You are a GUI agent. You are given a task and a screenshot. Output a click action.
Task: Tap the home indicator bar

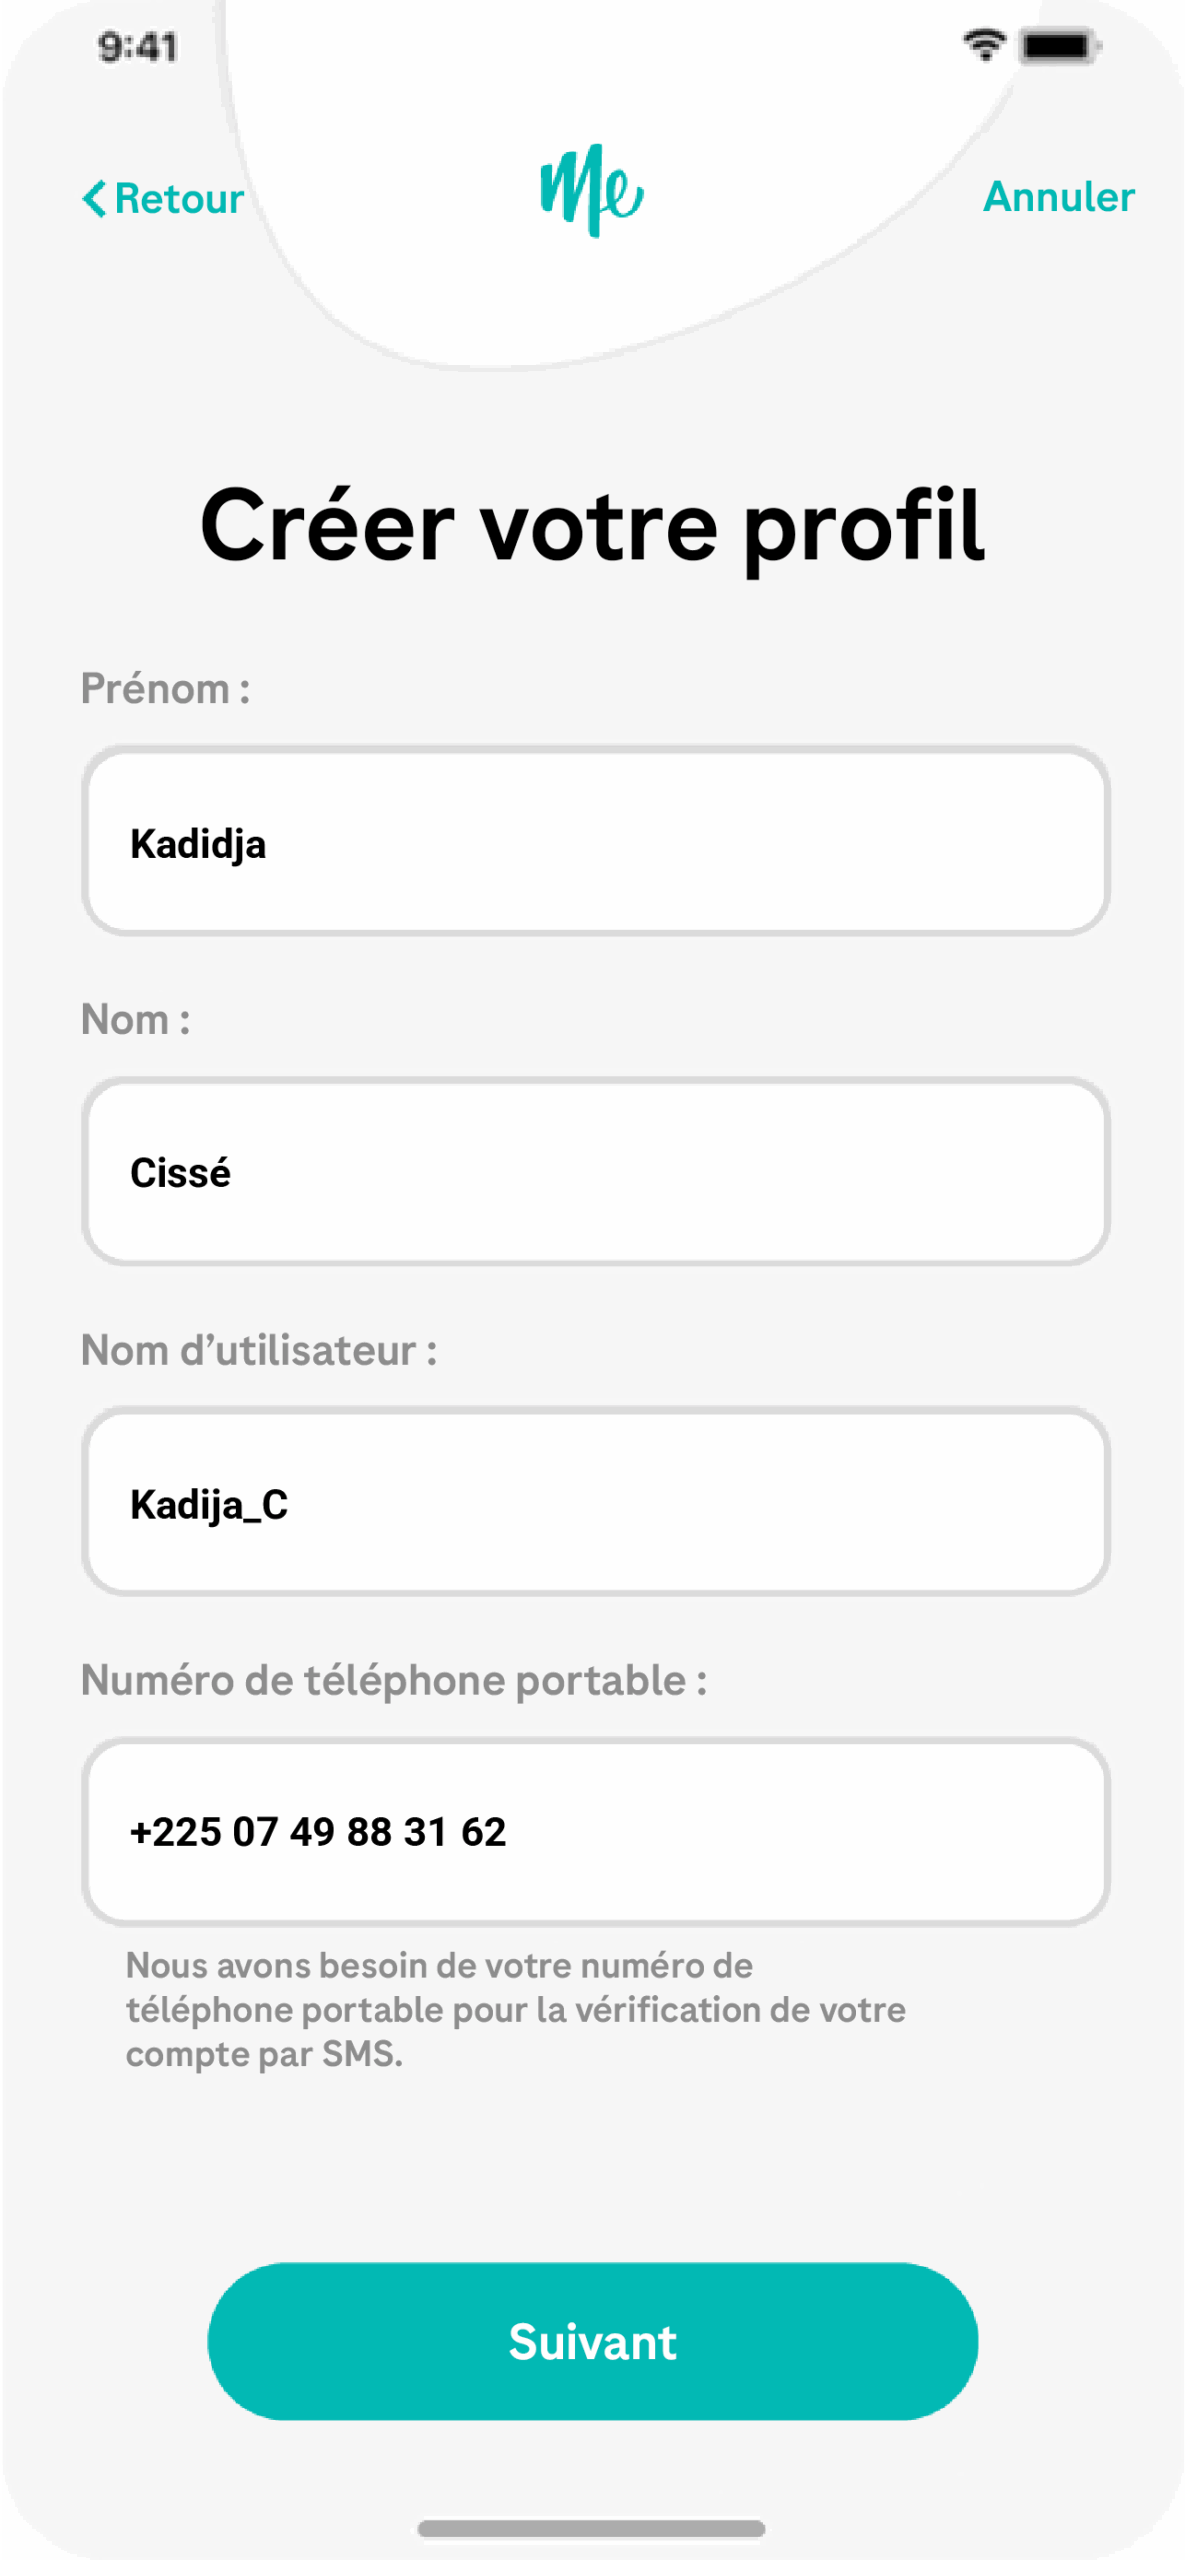(x=592, y=2529)
